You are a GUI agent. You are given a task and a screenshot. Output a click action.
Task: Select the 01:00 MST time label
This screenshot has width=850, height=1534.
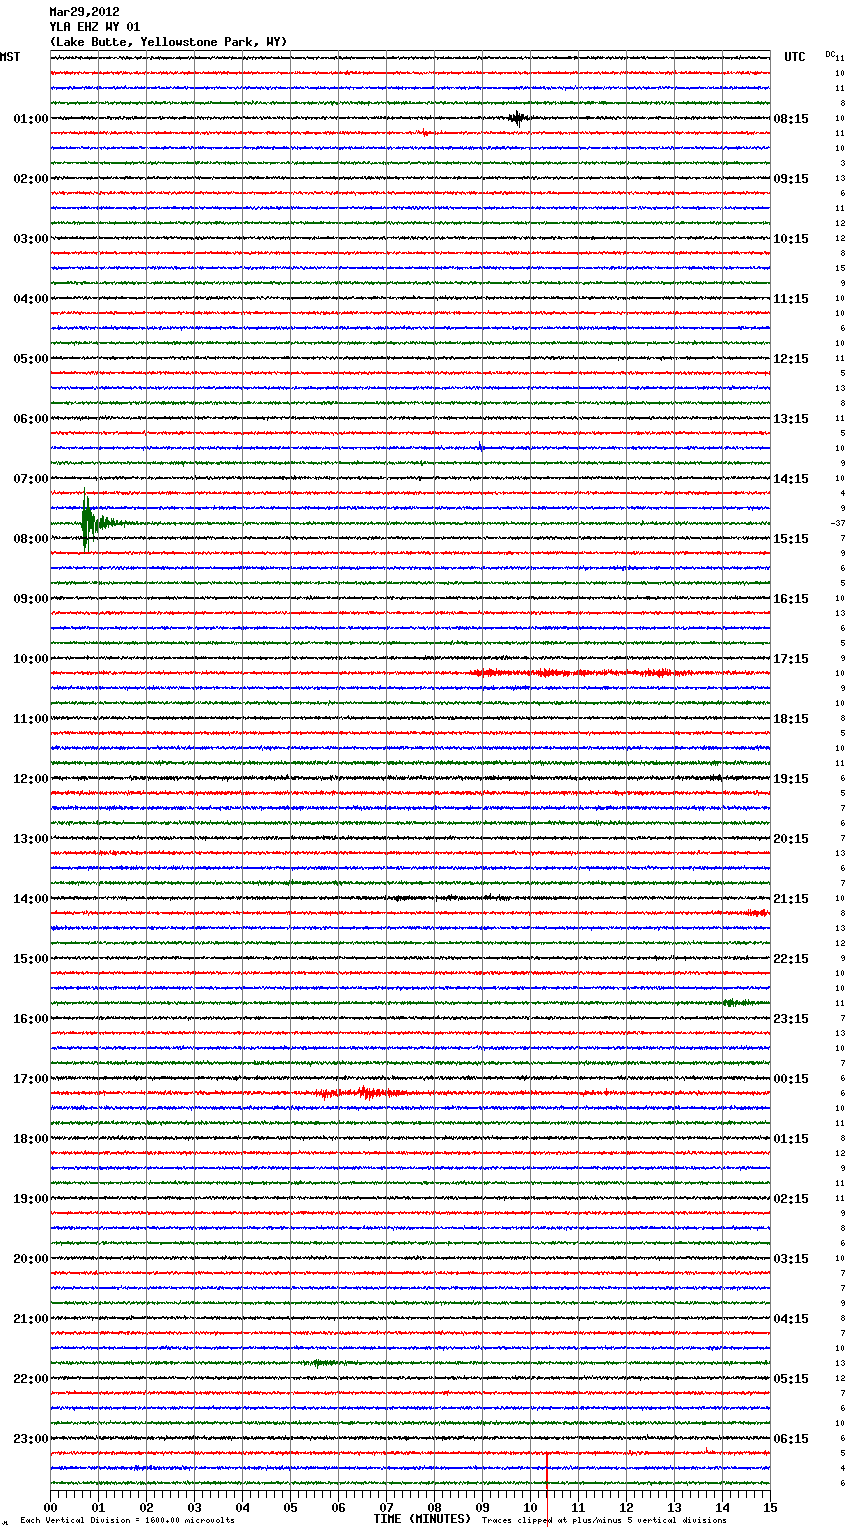click(31, 119)
